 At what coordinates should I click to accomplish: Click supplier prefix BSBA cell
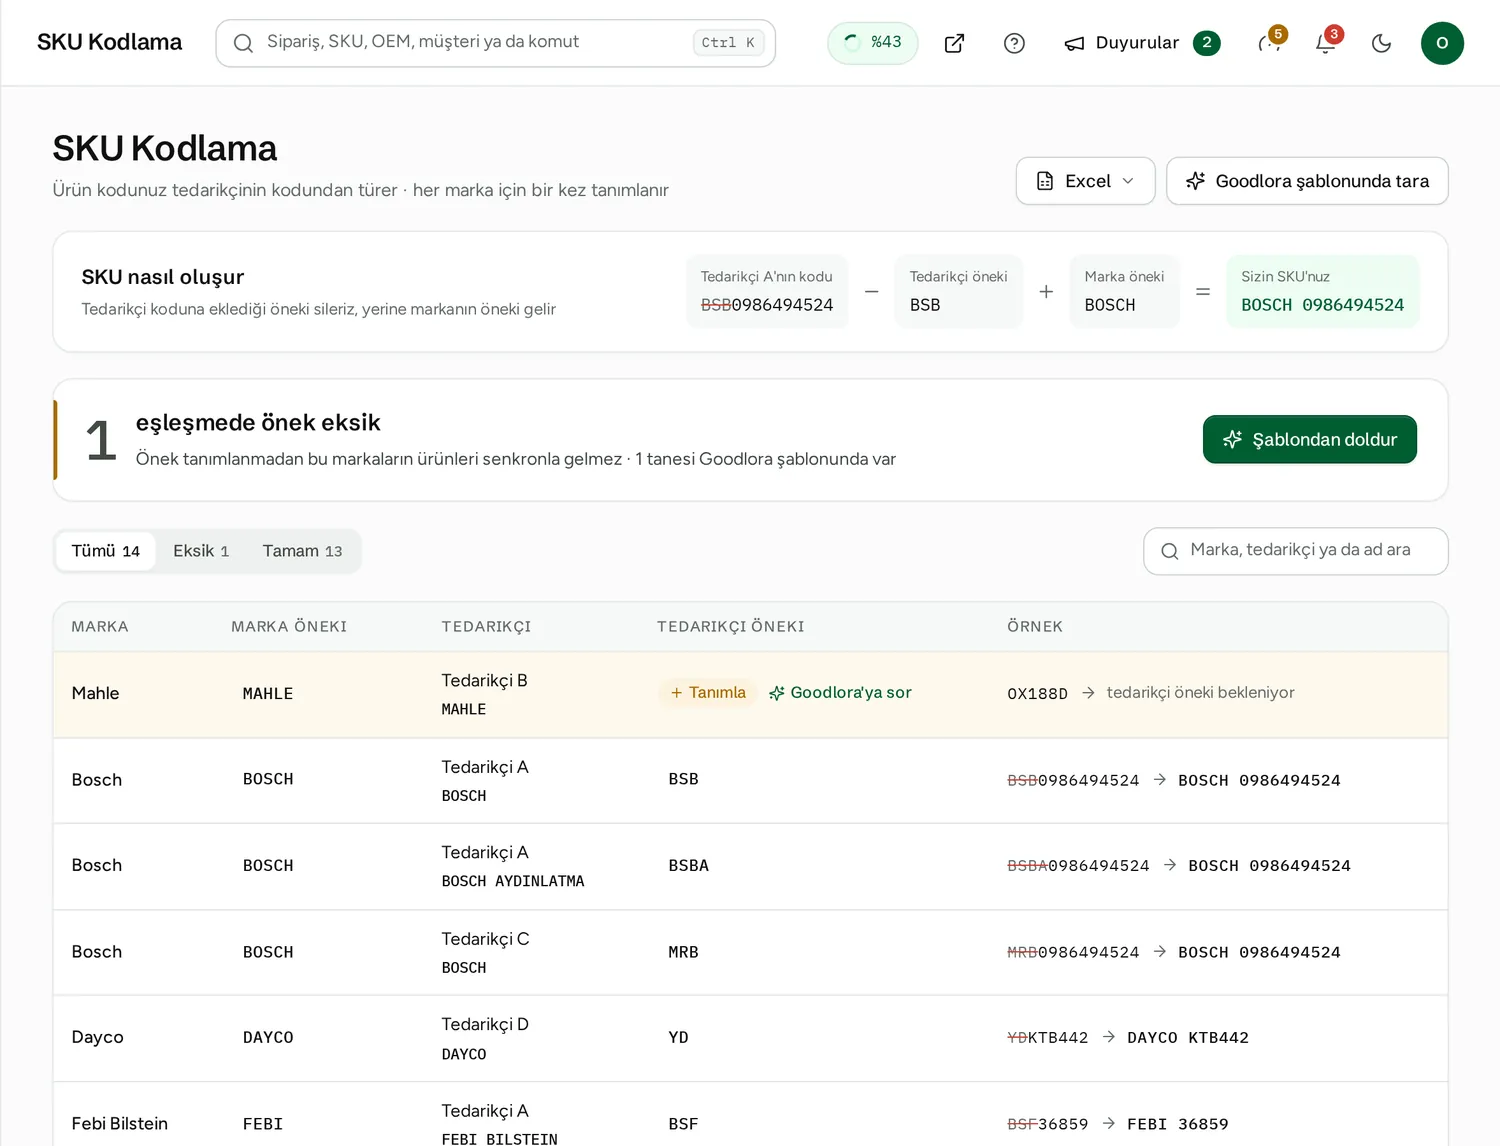point(688,866)
